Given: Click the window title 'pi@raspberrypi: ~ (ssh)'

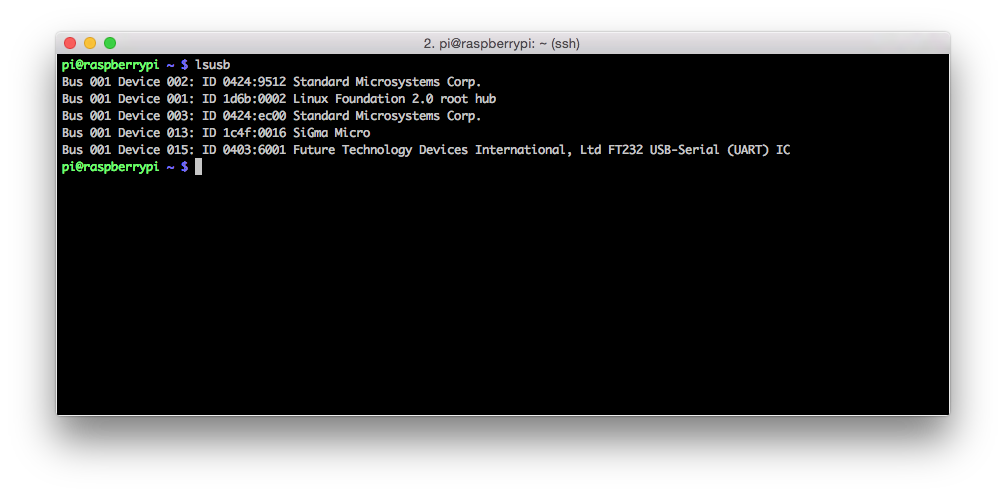Looking at the screenshot, I should (502, 44).
